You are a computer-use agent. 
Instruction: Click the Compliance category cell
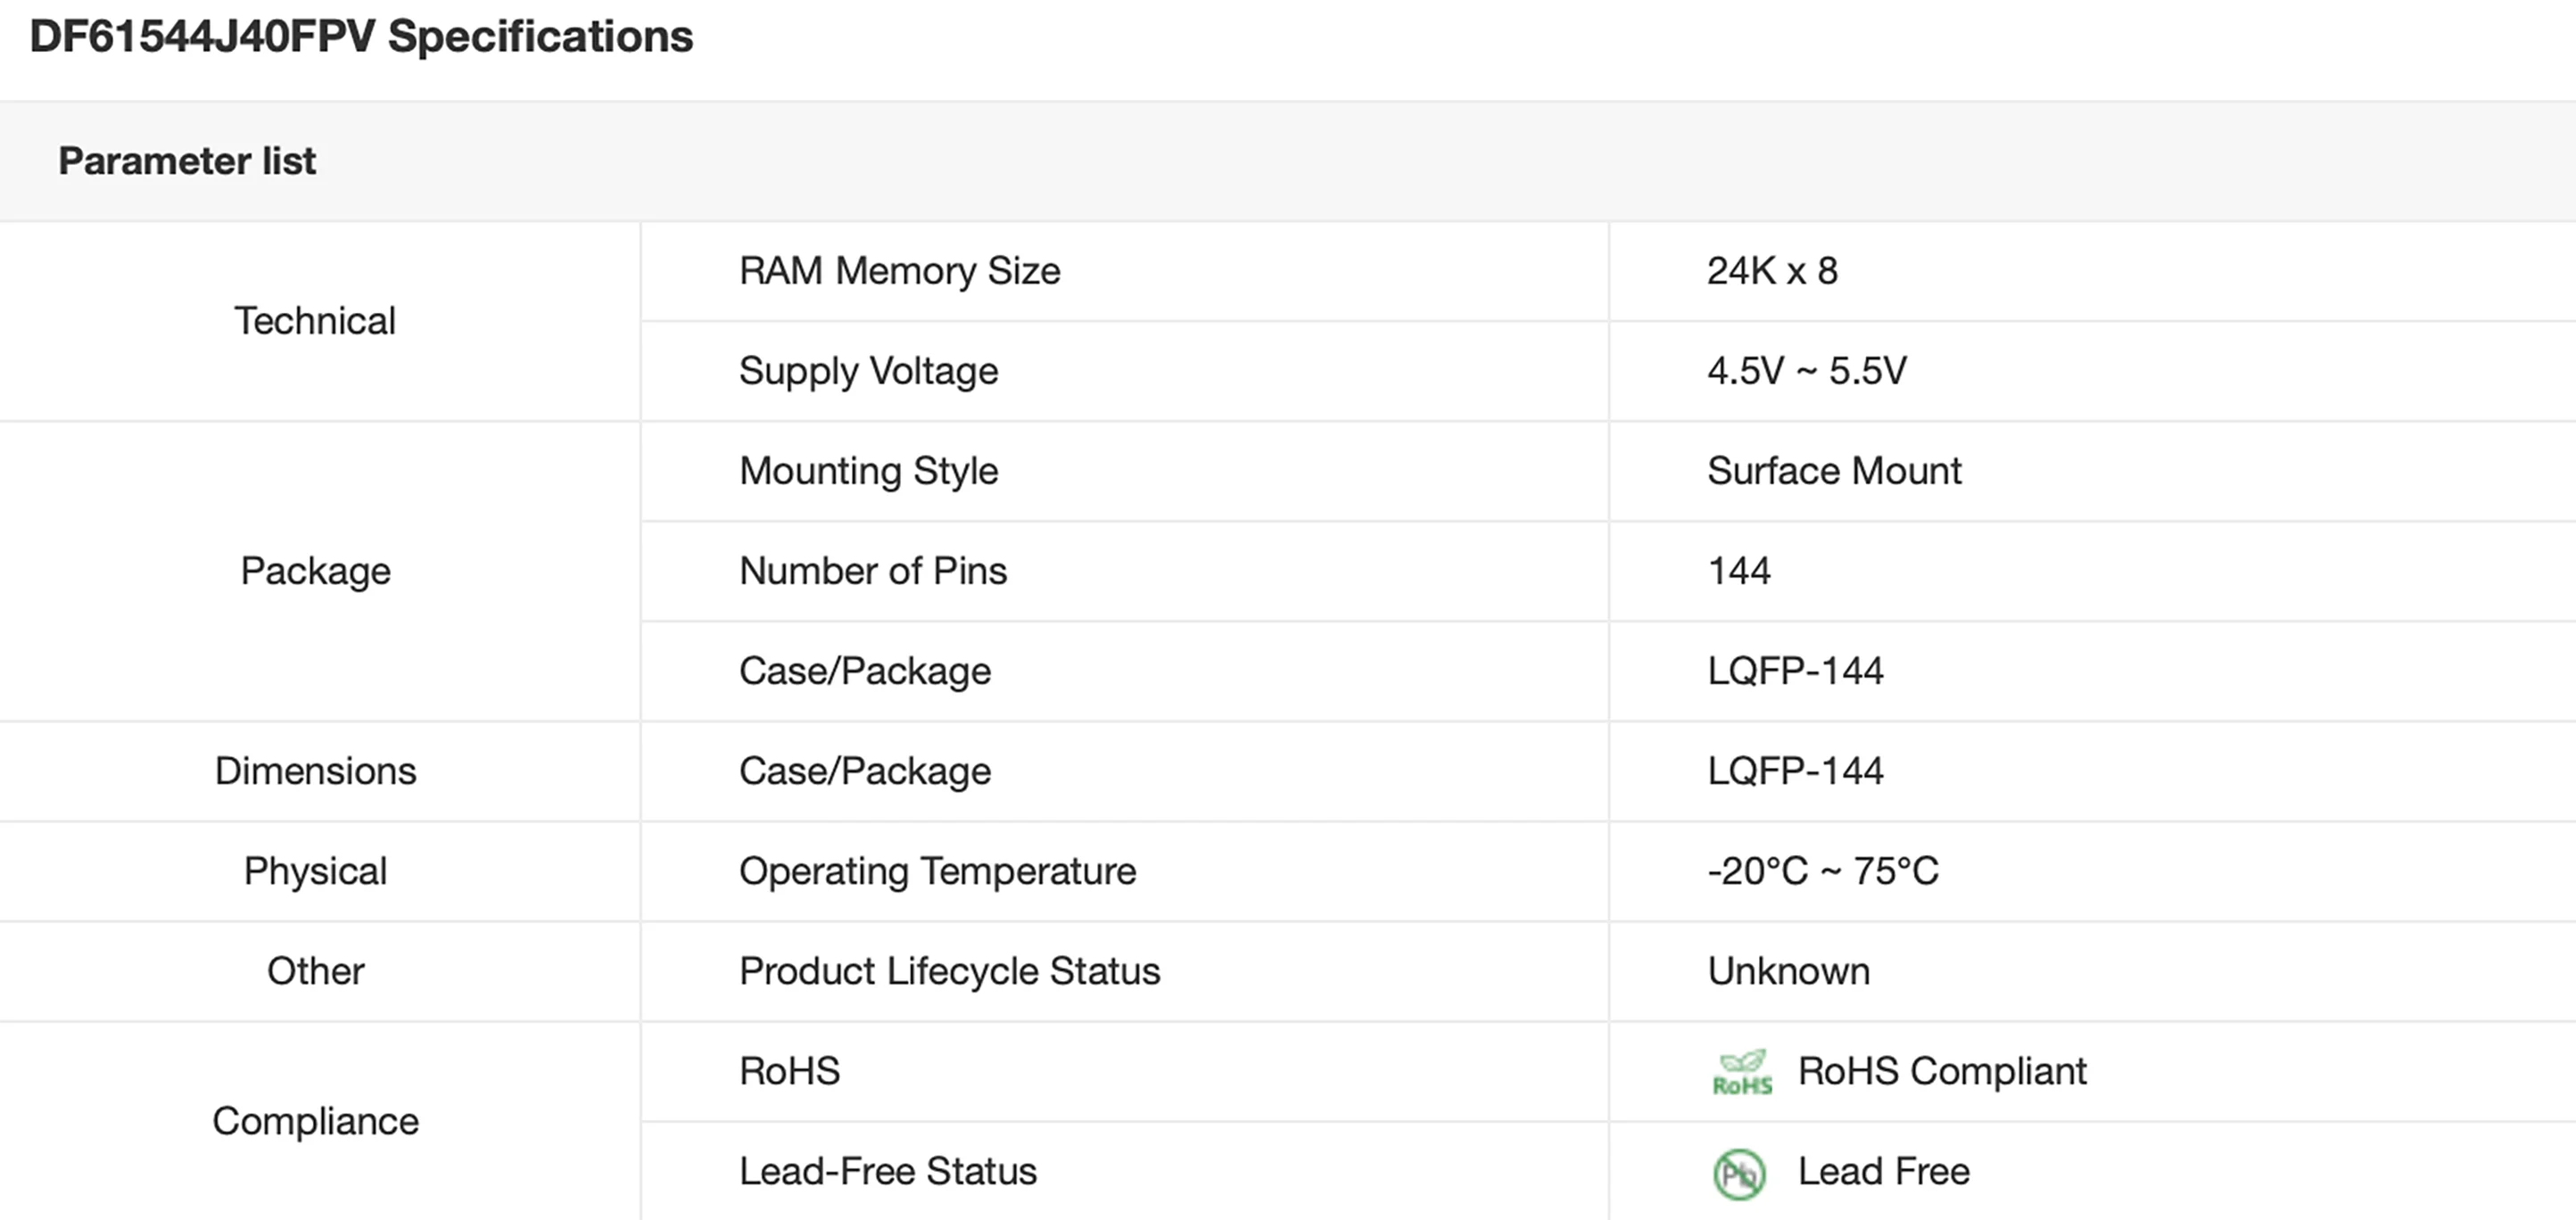click(315, 1121)
